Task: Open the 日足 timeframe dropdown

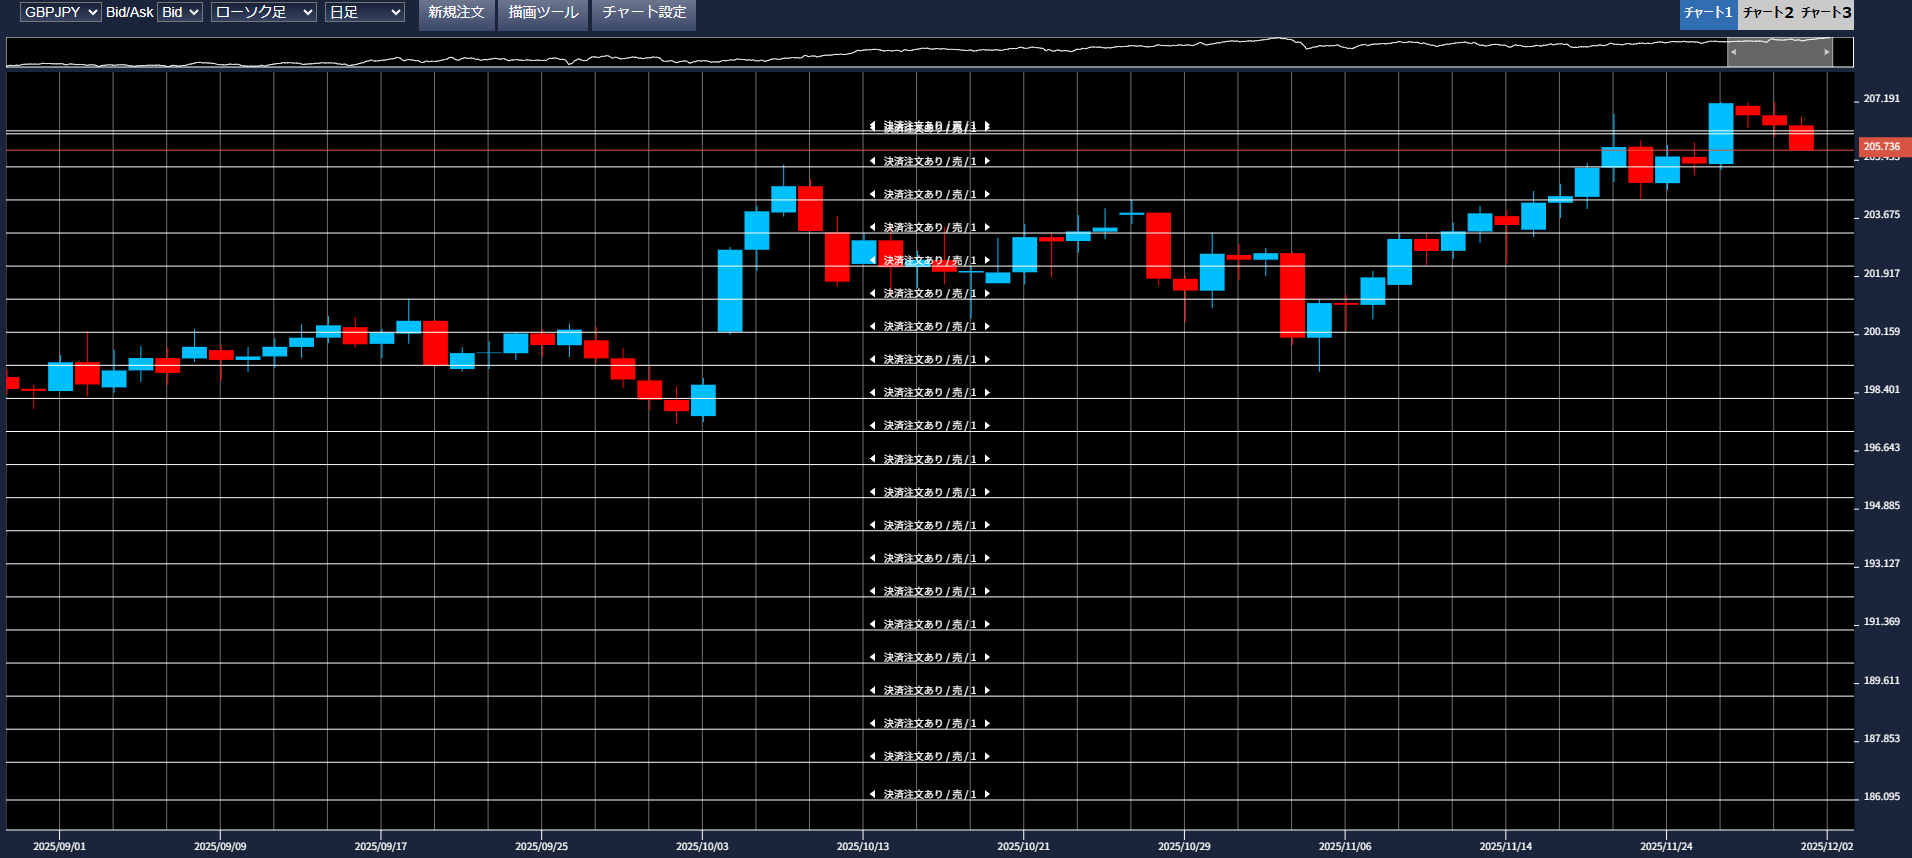Action: click(x=364, y=12)
